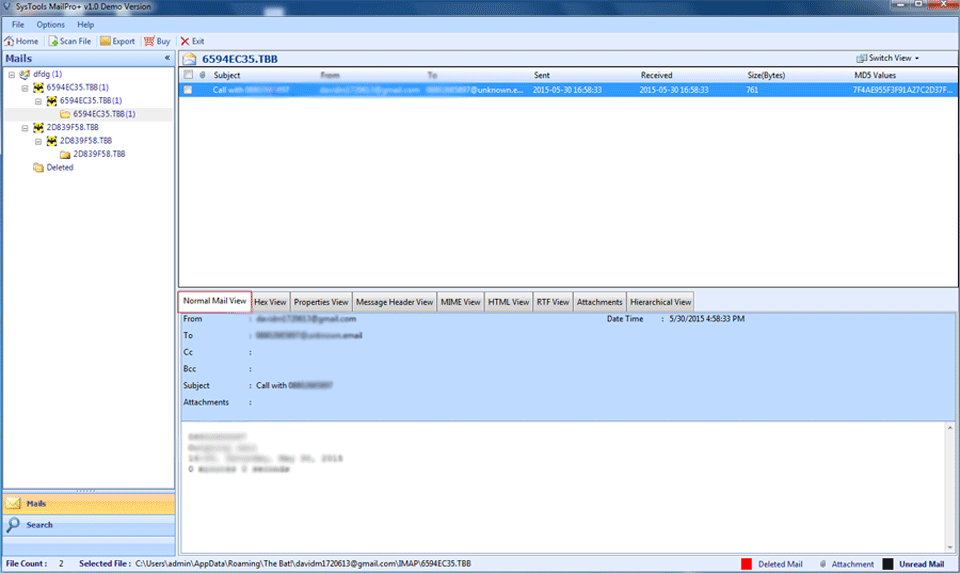The image size is (960, 573).
Task: Click the sent date 2015-05-30 16:58:33 cell
Action: [567, 90]
